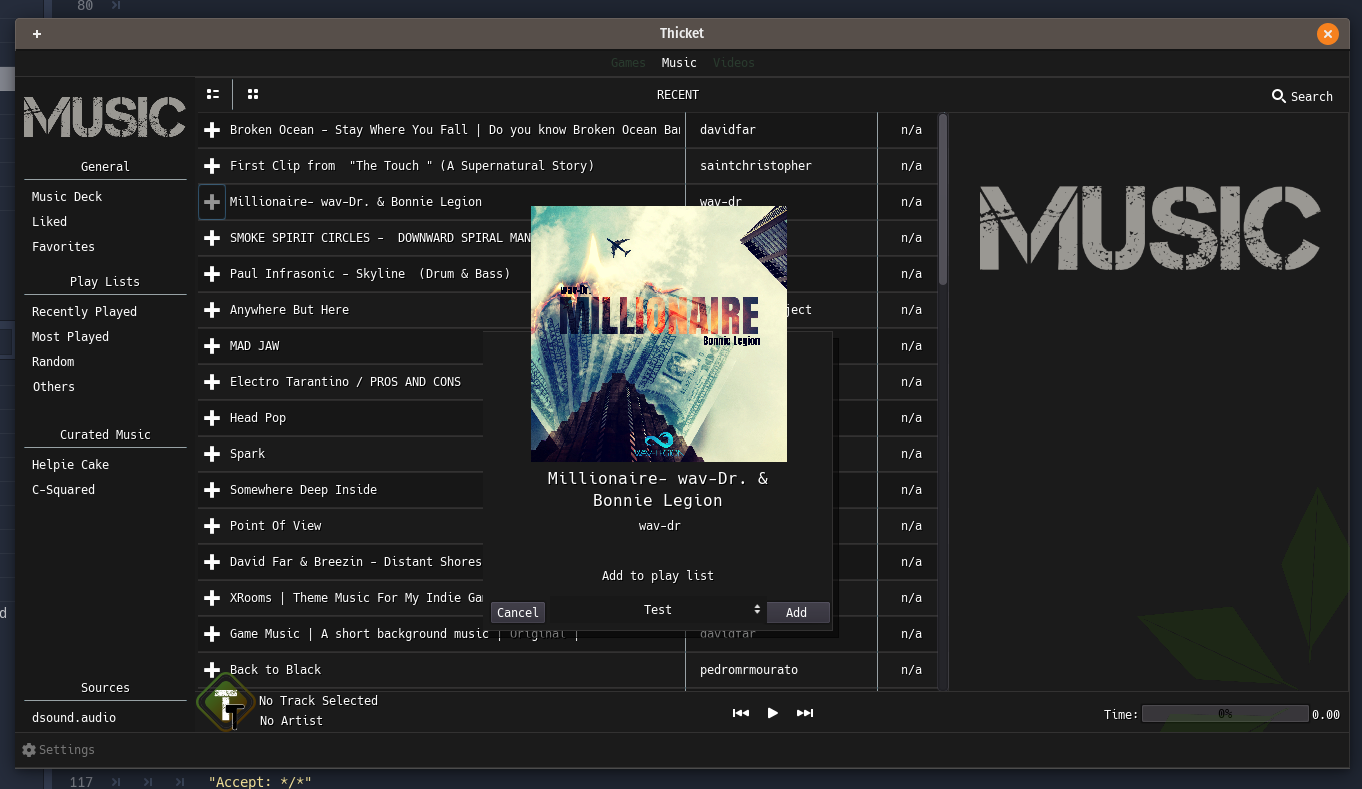Open the 'Test' playlist selector
The image size is (1362, 789).
[658, 609]
